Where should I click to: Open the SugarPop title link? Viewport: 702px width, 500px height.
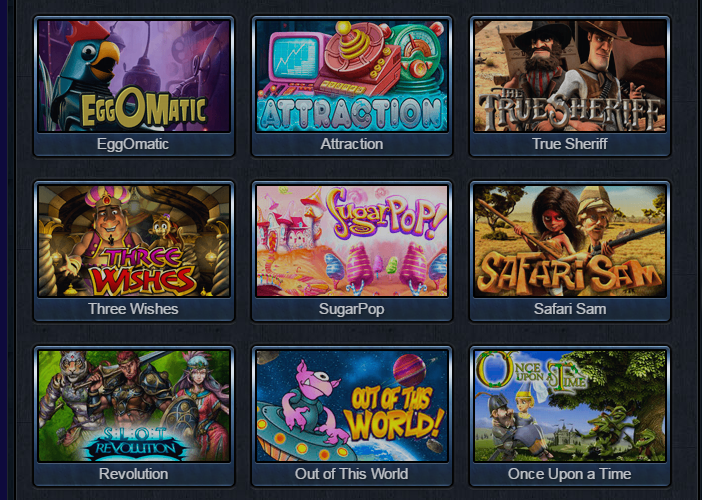[351, 309]
